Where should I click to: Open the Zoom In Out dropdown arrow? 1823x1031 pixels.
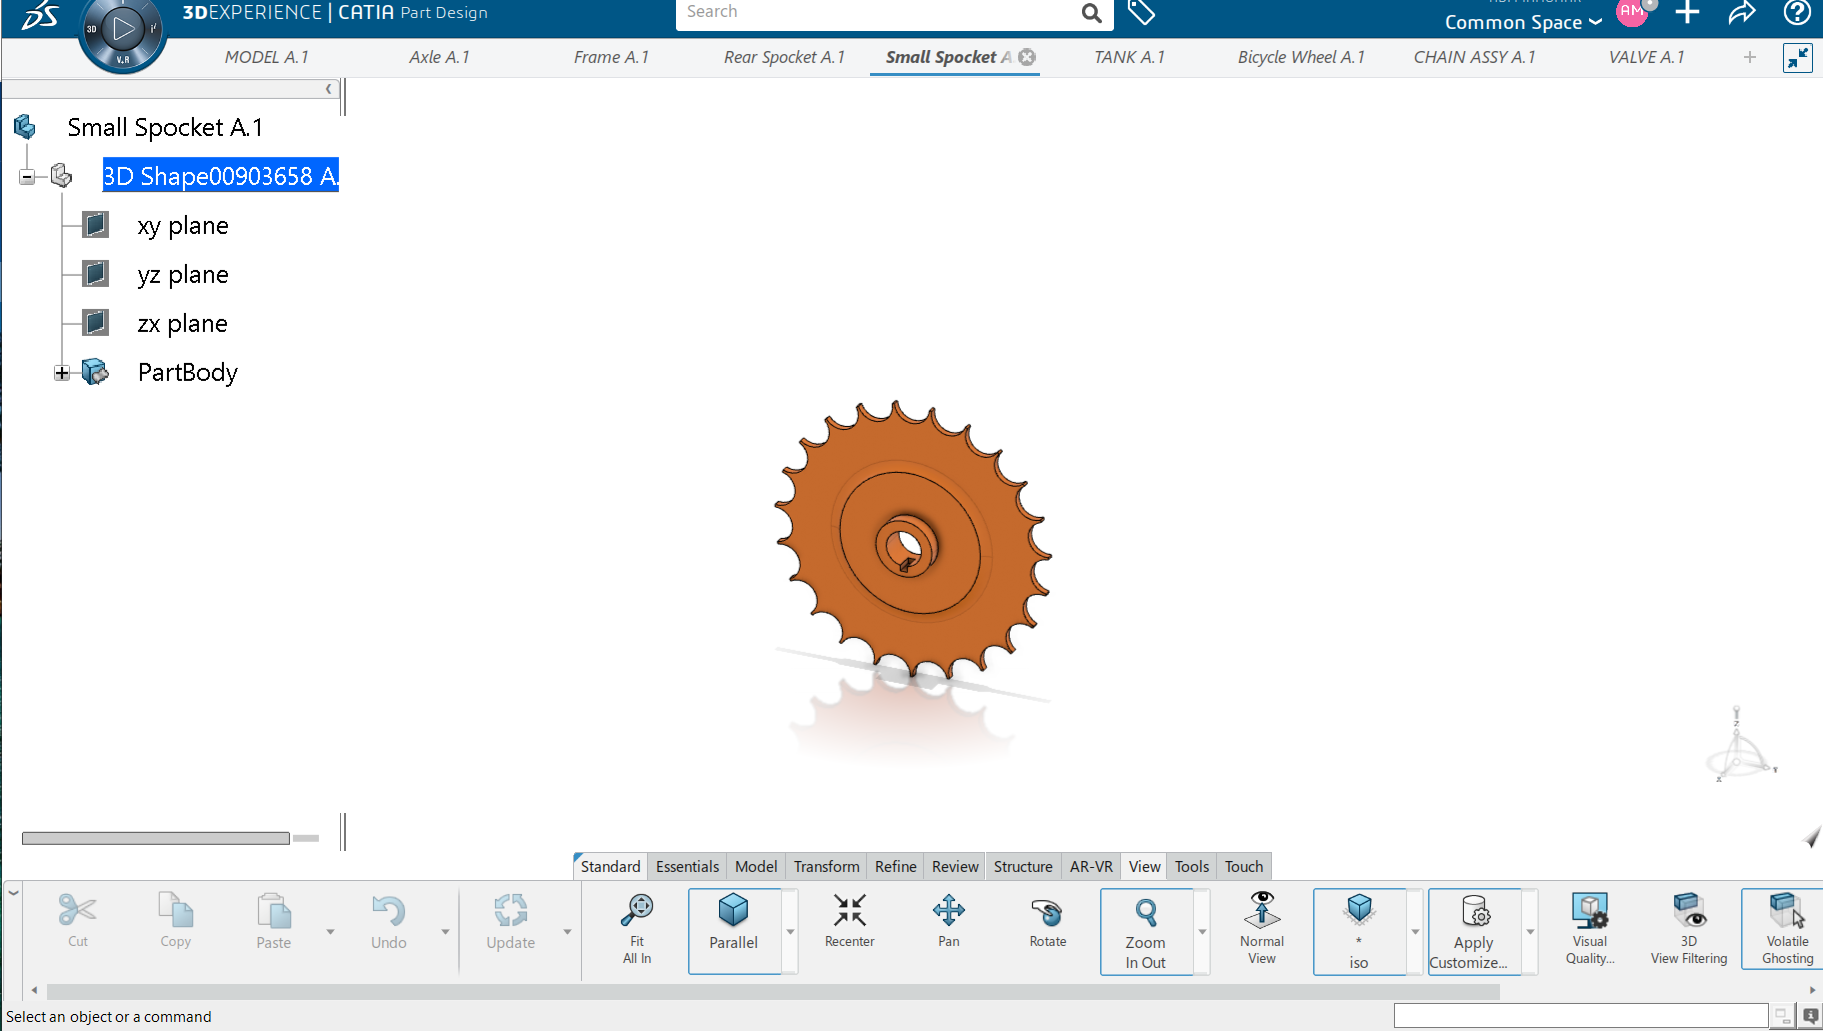click(1202, 932)
